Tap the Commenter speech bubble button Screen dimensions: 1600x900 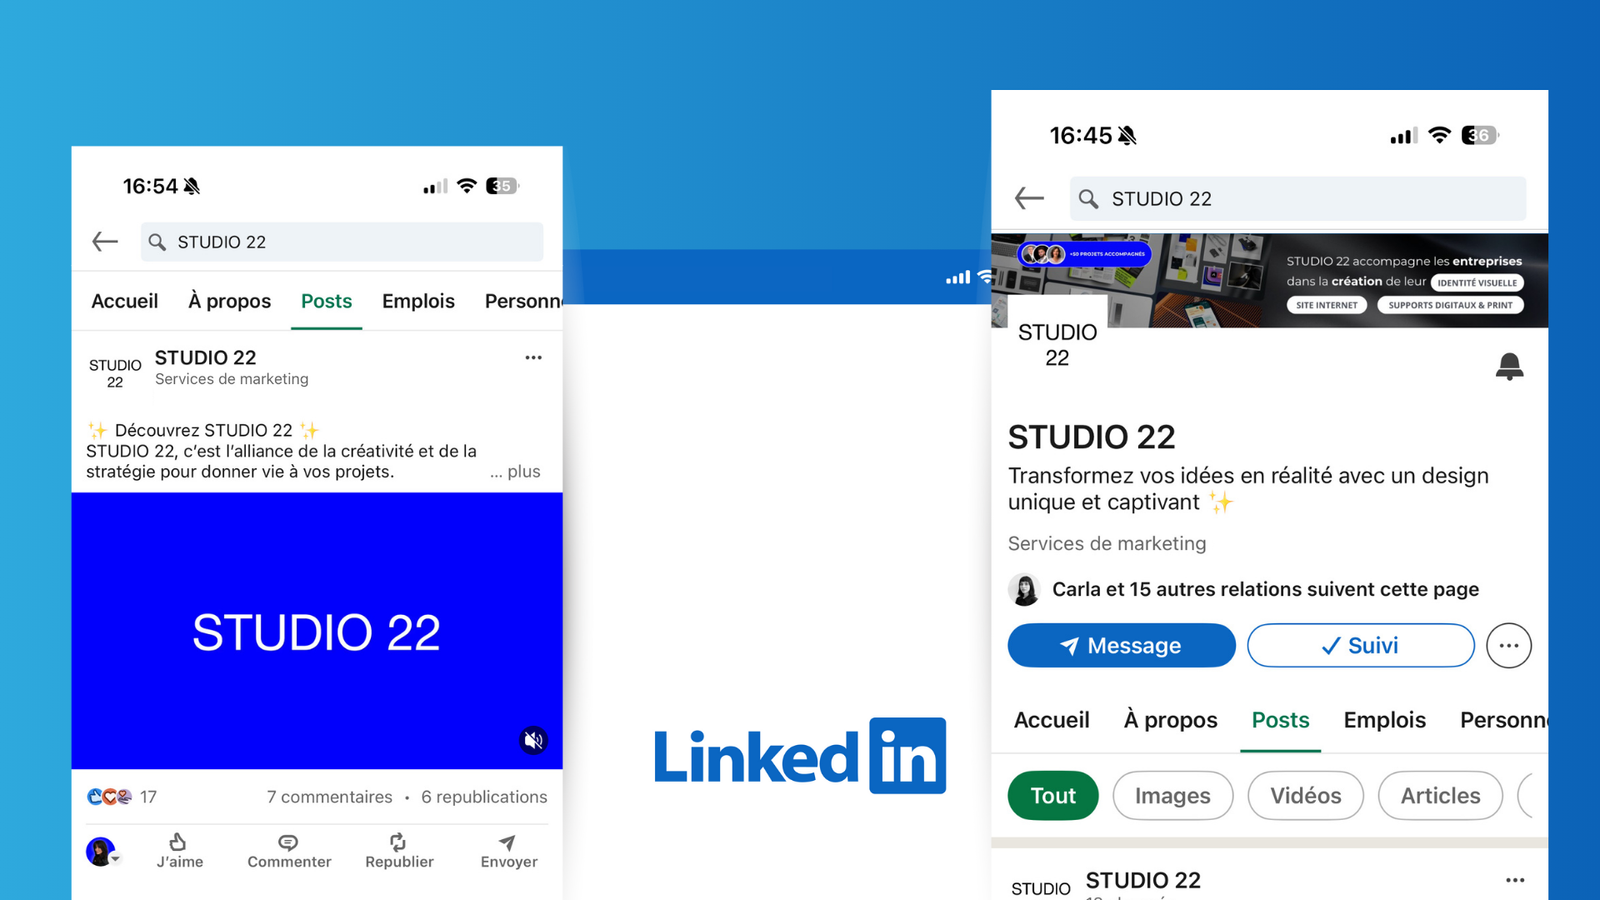coord(289,850)
